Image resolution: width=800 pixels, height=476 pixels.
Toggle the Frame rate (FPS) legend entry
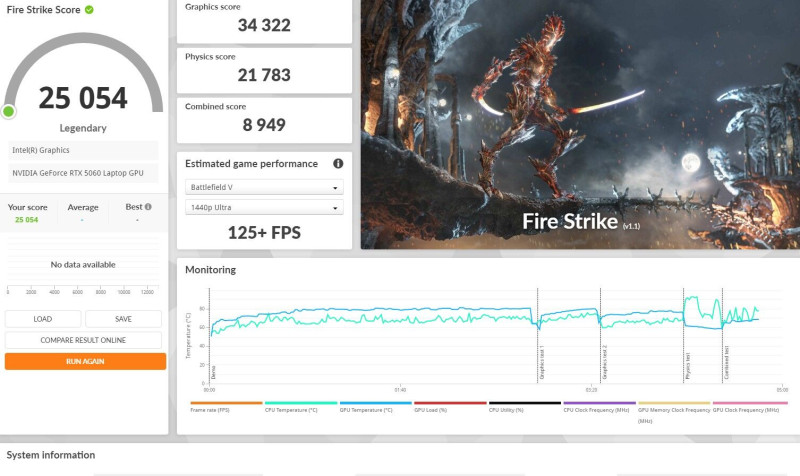point(226,407)
